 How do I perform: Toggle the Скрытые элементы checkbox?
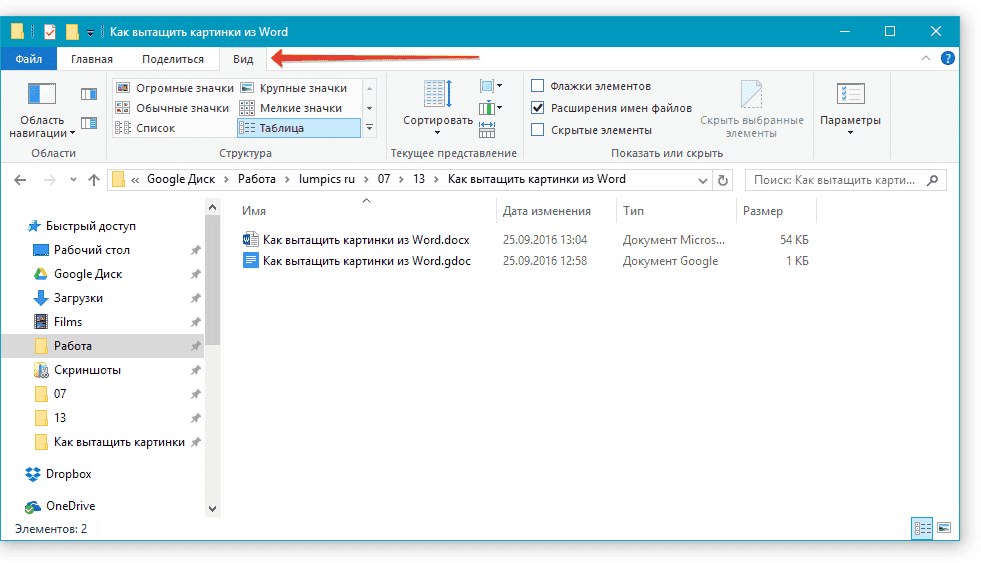pos(538,130)
